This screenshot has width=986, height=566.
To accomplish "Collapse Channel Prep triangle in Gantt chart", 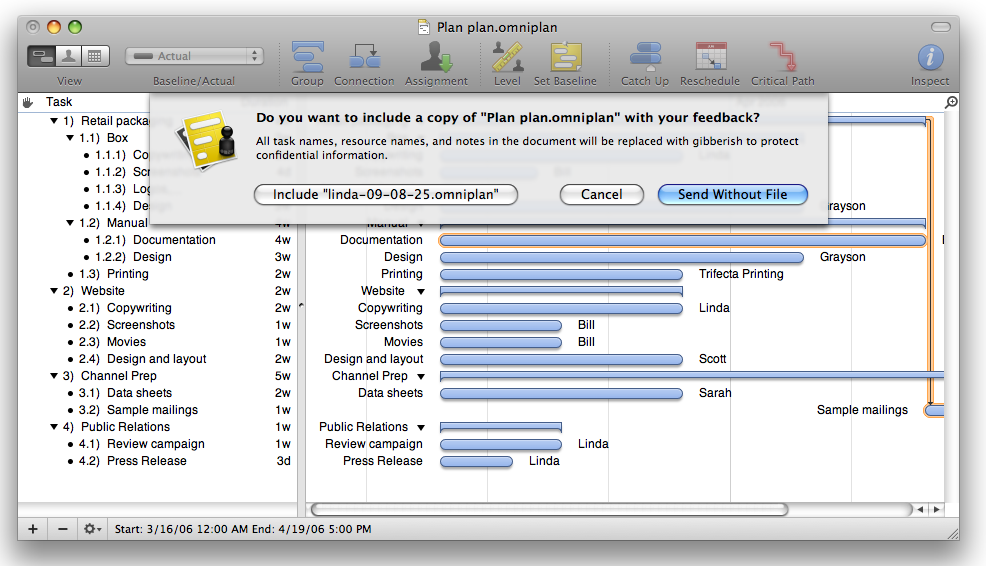I will click(x=421, y=376).
